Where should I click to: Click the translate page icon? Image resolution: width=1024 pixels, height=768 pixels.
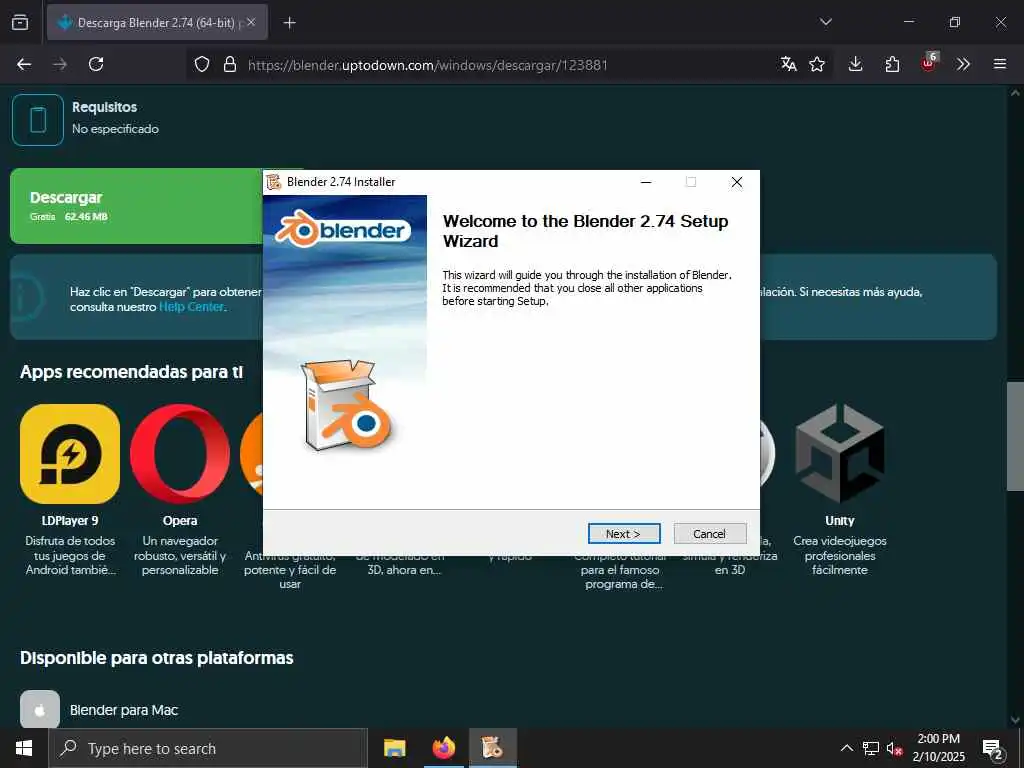788,64
